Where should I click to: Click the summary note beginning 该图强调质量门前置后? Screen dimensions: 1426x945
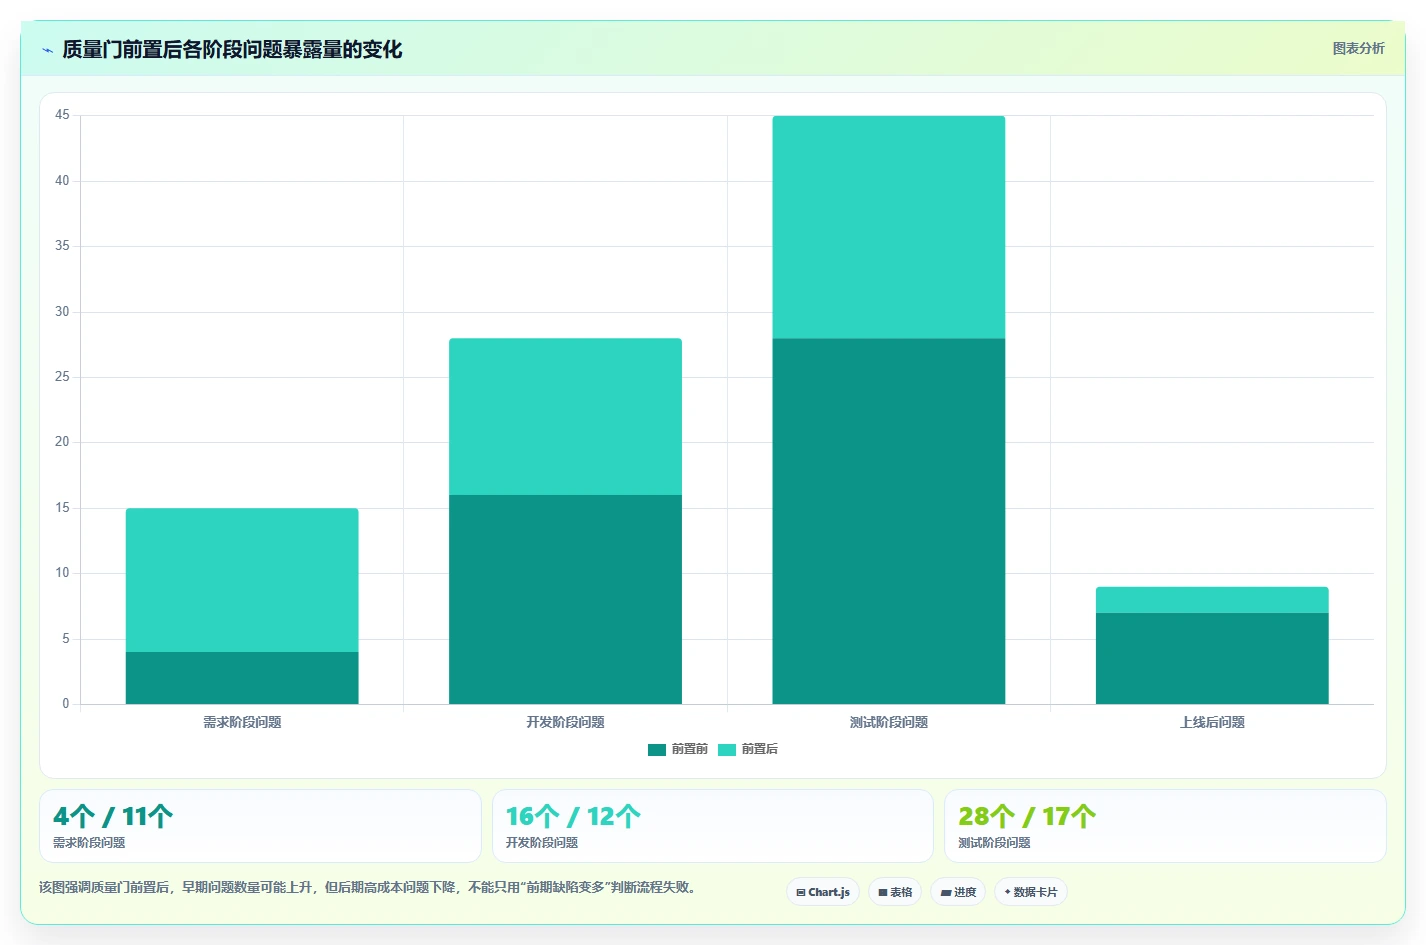368,887
